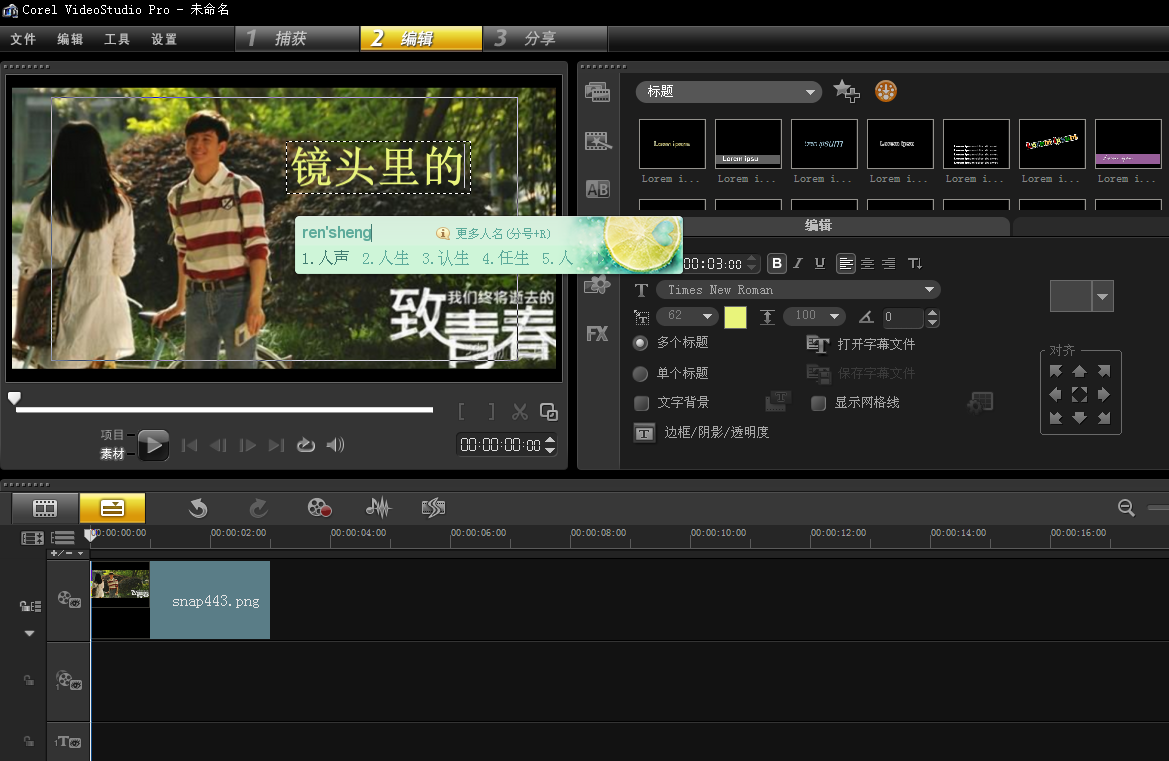Select the multiple titles radio button
The image size is (1169, 761).
pyautogui.click(x=640, y=343)
